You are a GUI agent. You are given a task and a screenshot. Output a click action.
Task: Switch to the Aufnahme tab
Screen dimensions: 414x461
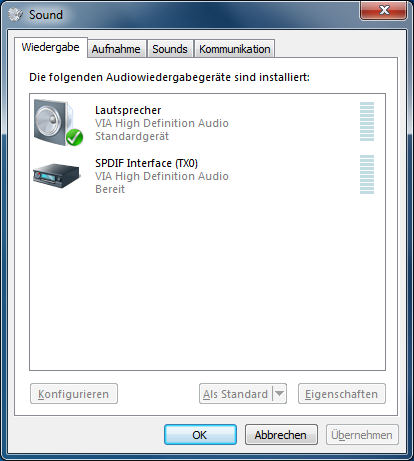116,49
